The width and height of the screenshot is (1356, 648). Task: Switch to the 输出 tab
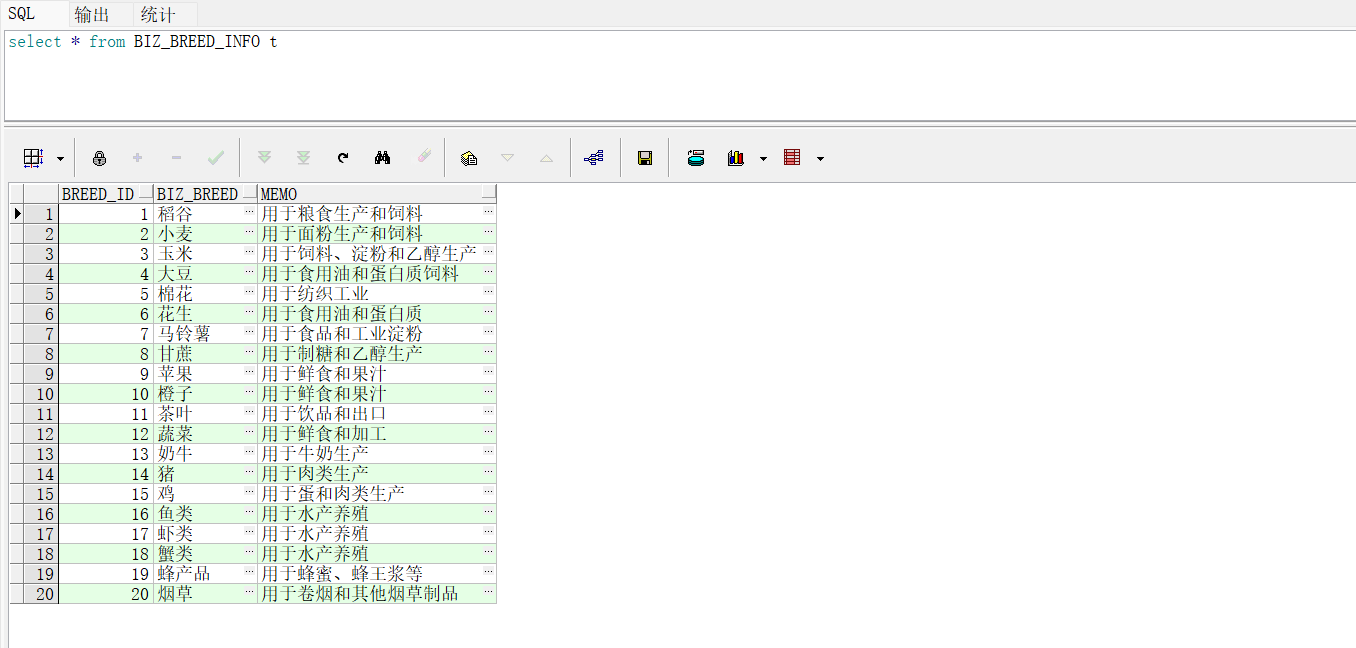pos(93,14)
